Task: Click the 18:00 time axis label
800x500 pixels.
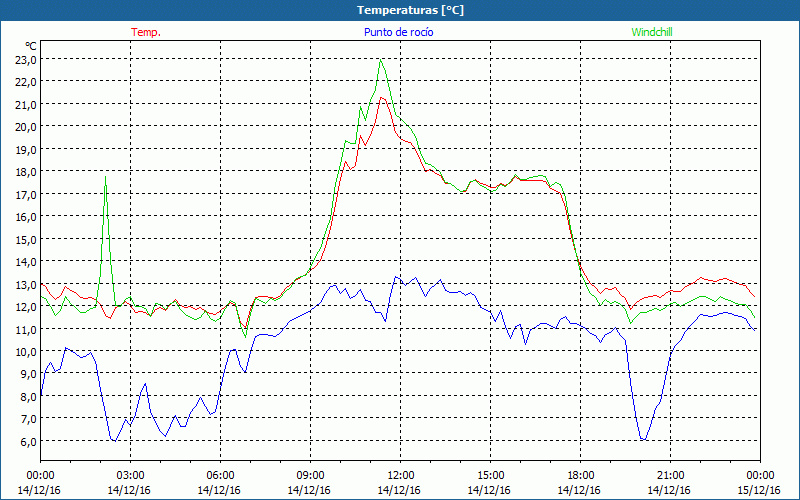Action: 581,475
